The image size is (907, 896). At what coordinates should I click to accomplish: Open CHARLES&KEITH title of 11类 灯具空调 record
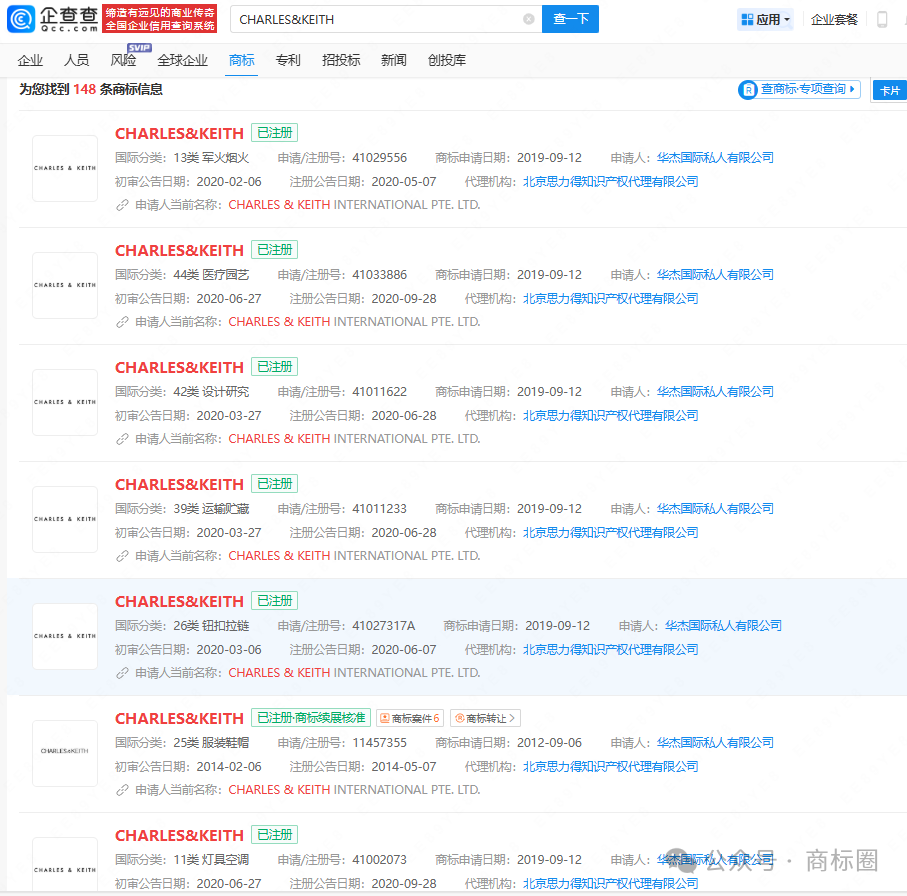pos(179,835)
